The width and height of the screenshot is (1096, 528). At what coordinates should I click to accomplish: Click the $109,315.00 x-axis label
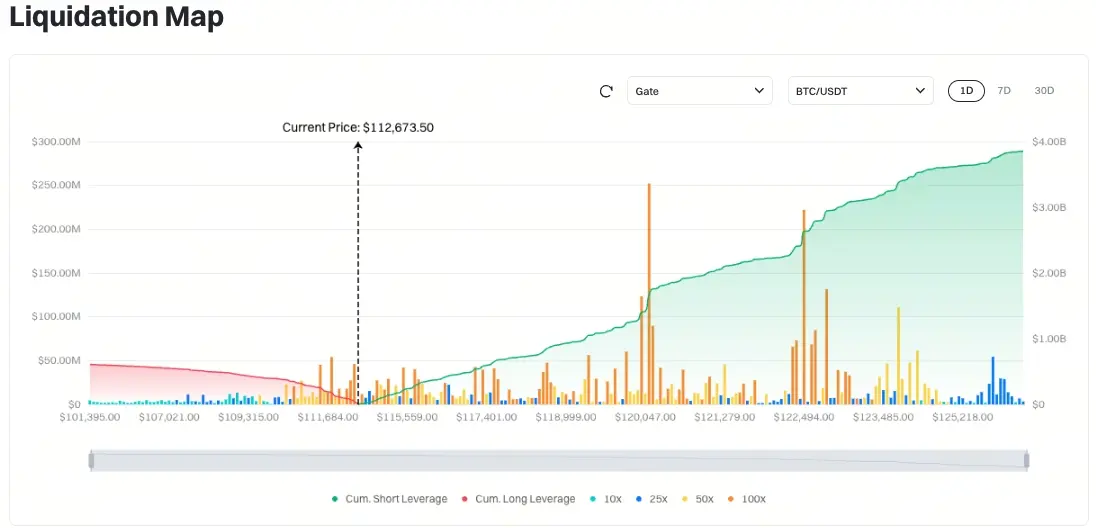(249, 417)
